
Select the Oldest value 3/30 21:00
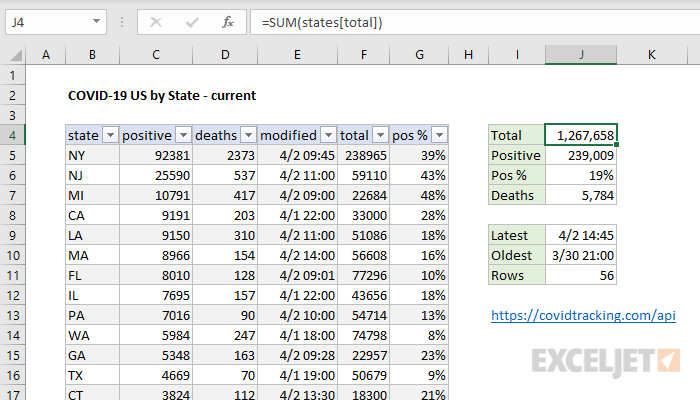[x=581, y=255]
